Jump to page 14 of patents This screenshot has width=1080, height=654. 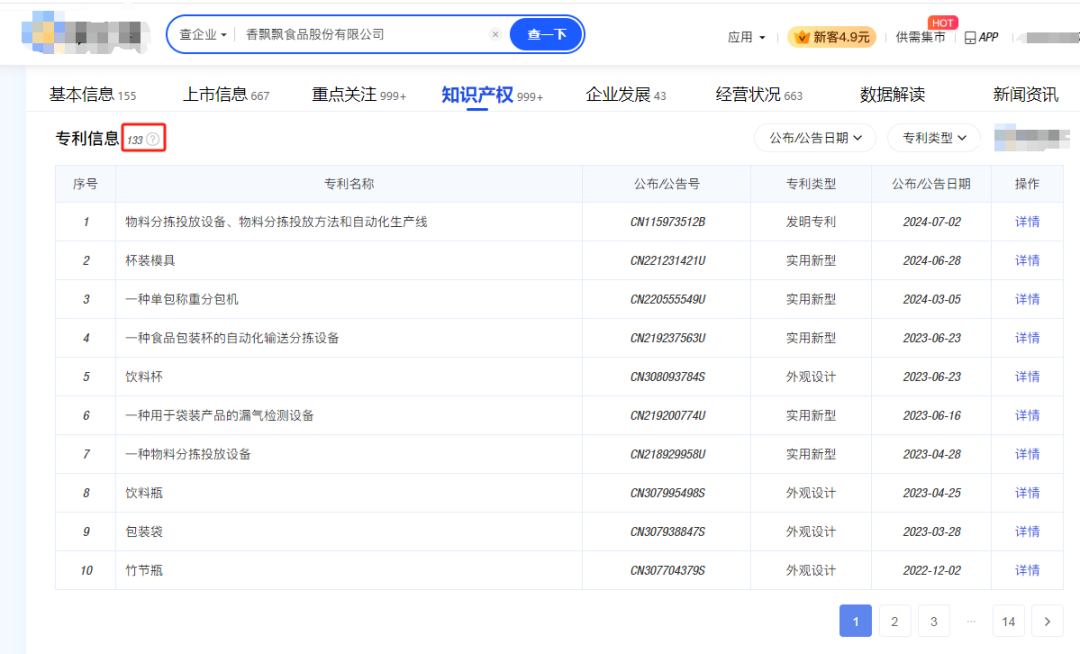coord(1008,621)
